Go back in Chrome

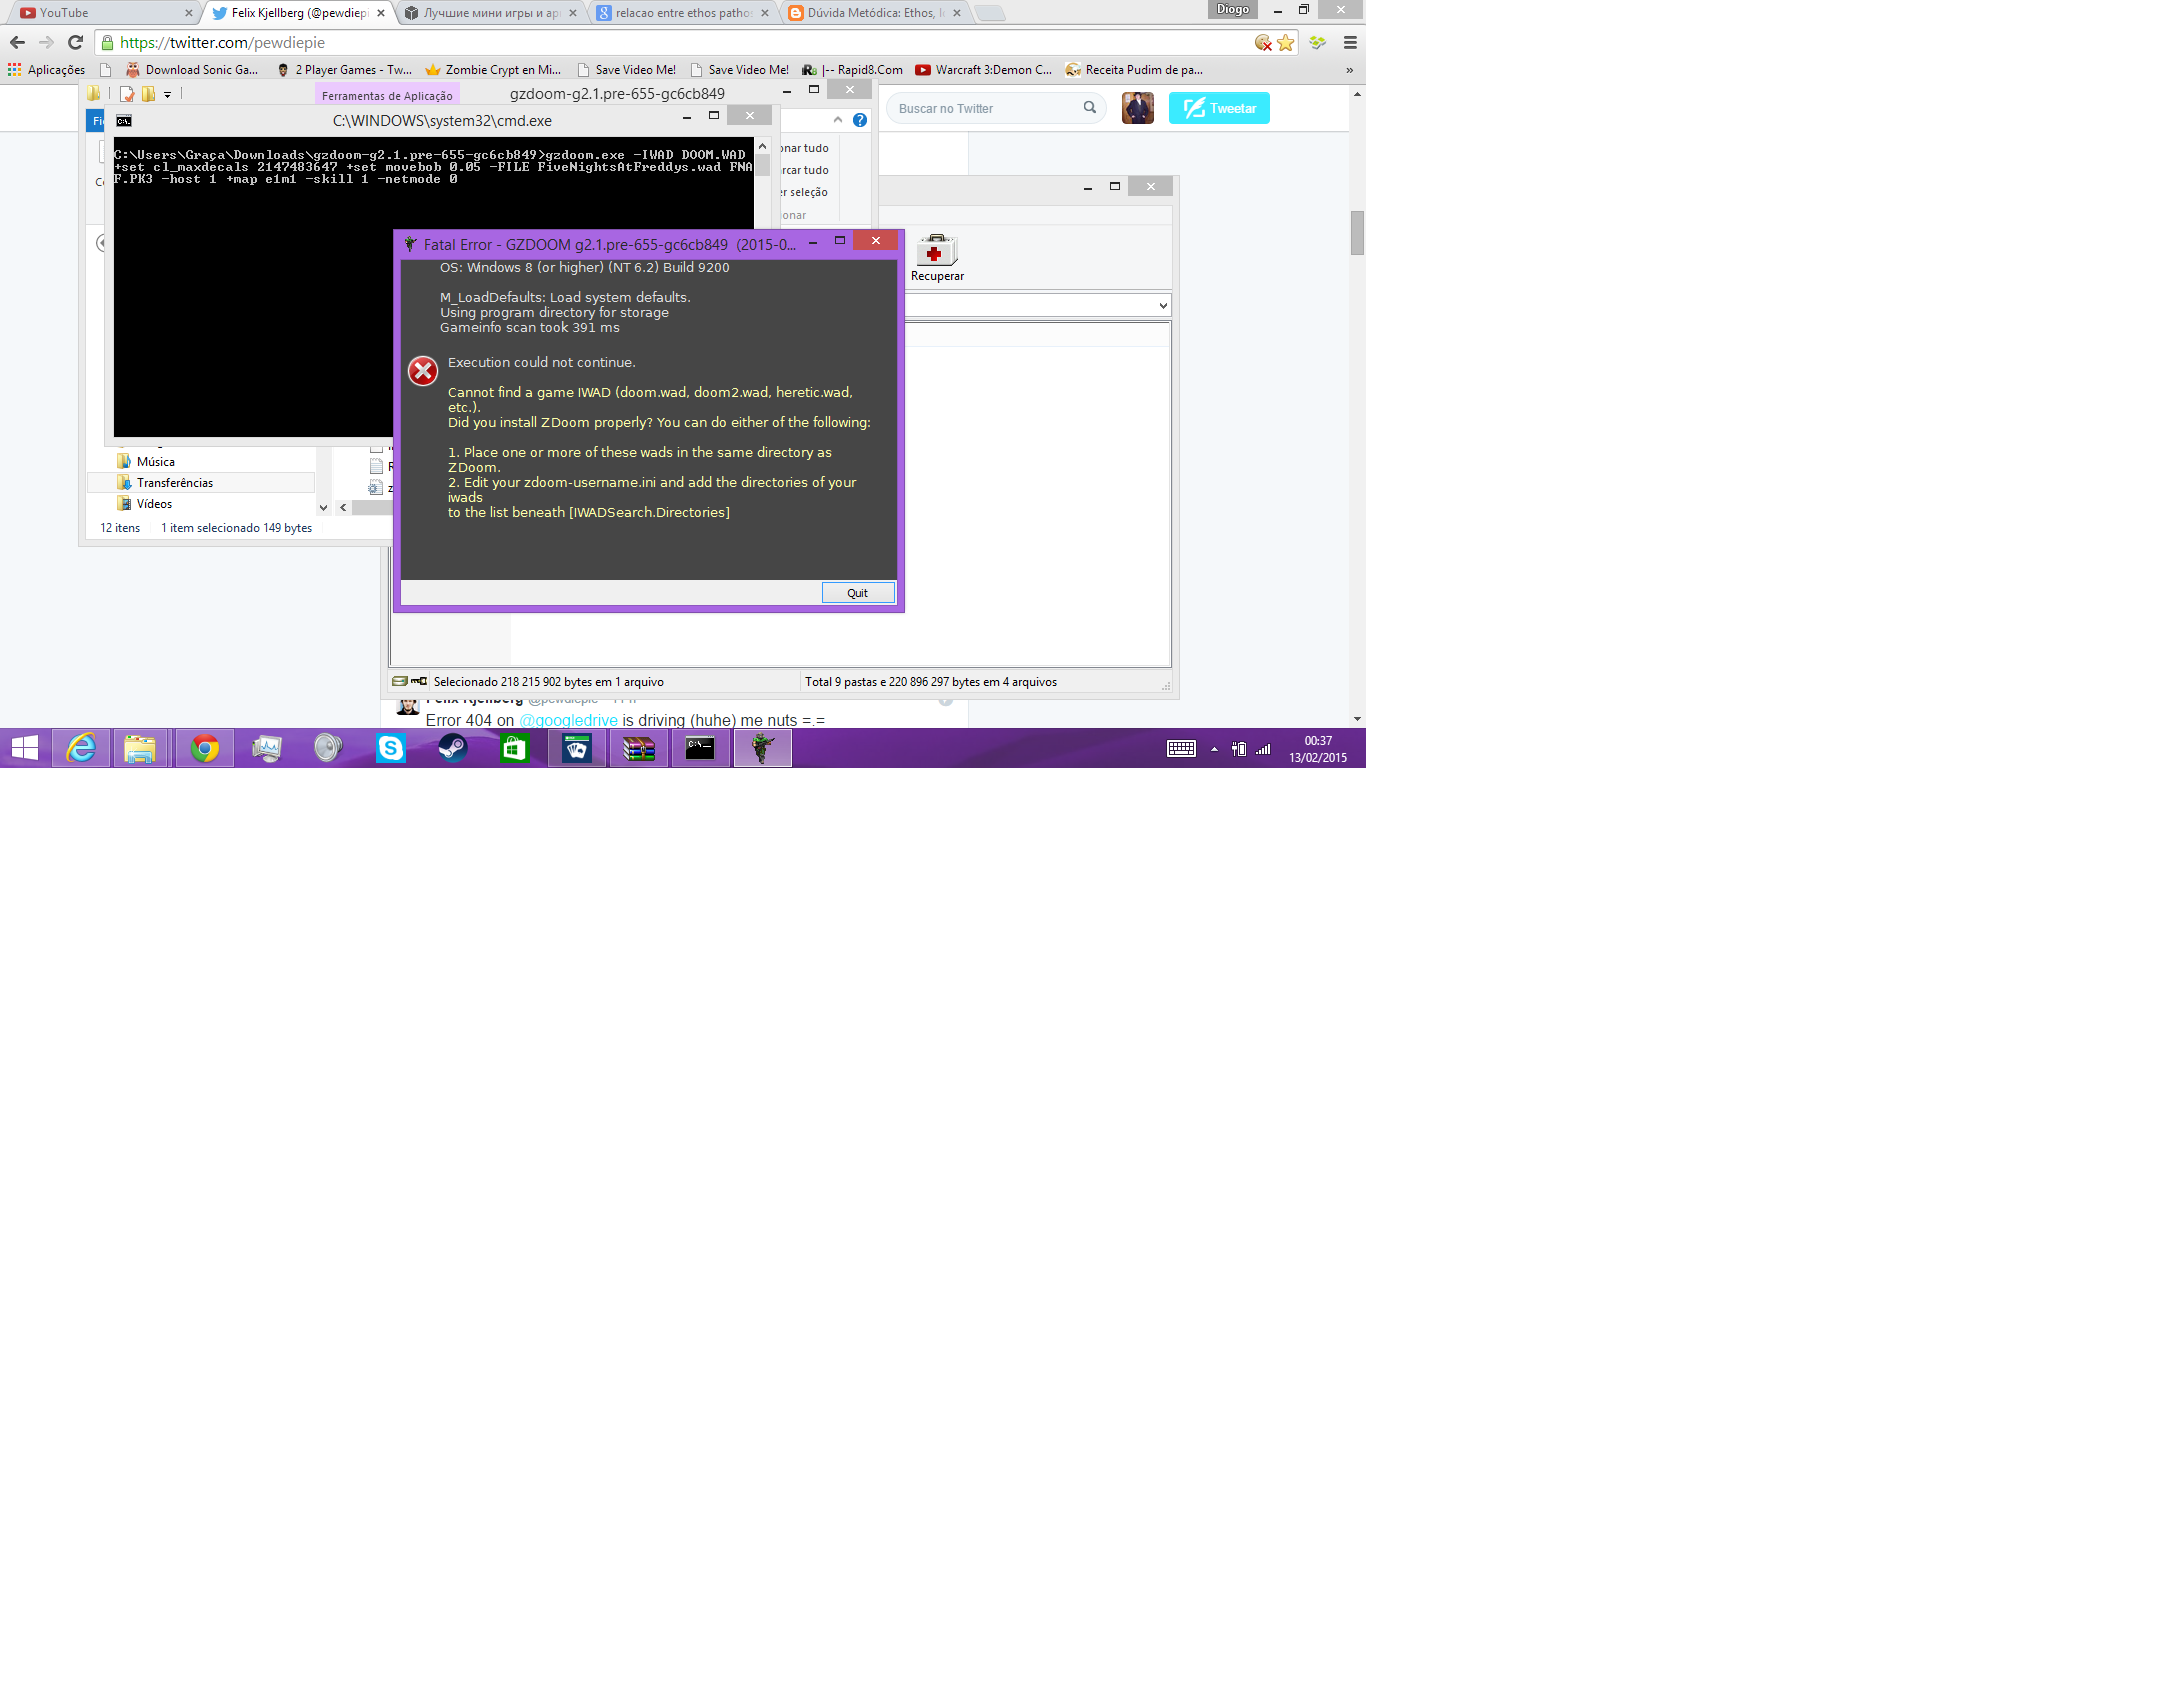tap(17, 42)
